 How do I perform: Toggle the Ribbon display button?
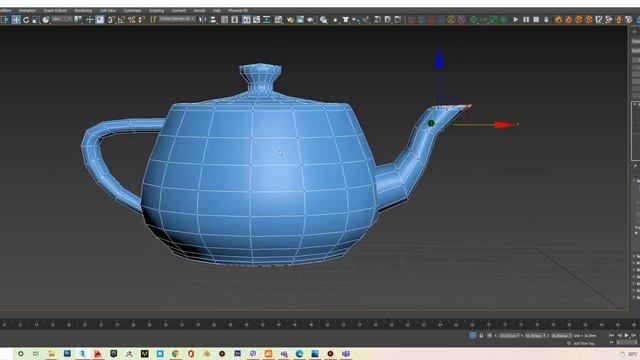point(246,20)
